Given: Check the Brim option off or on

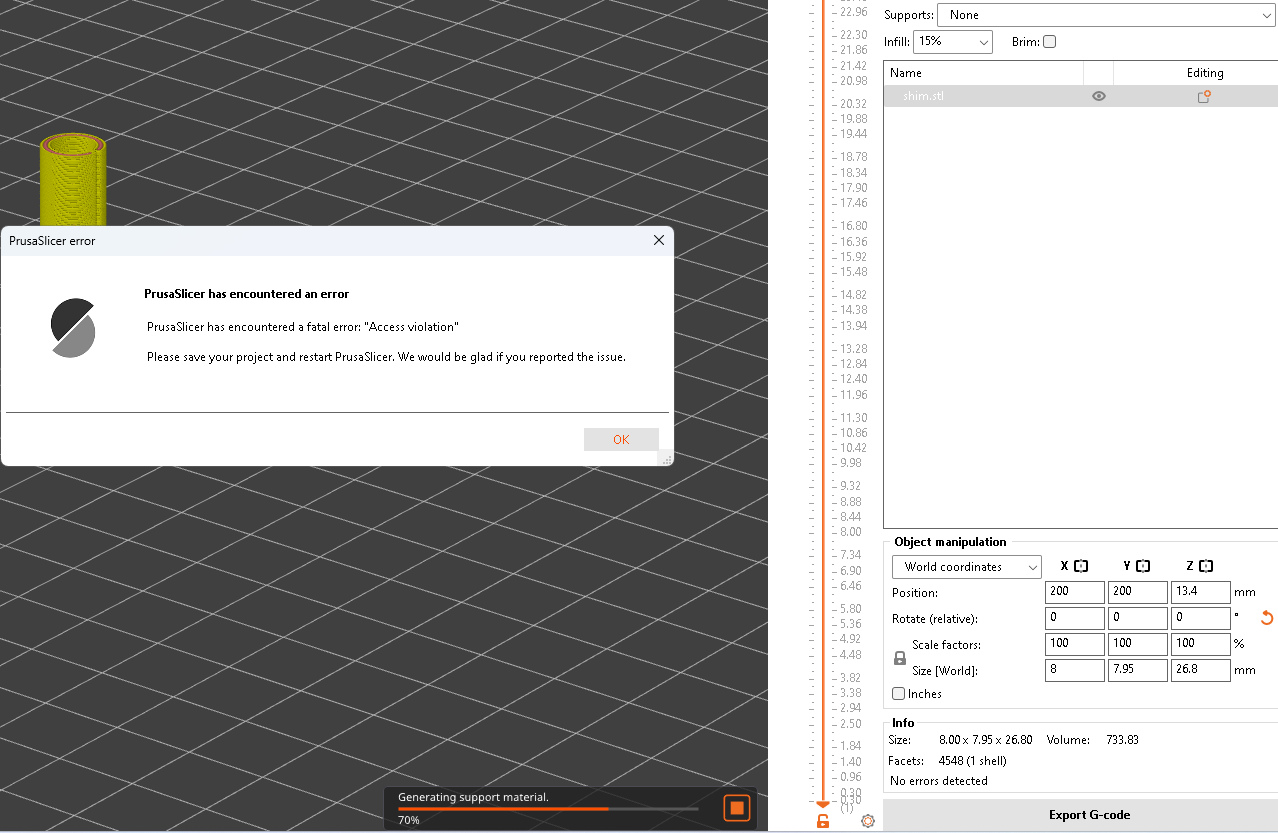Looking at the screenshot, I should 1049,41.
